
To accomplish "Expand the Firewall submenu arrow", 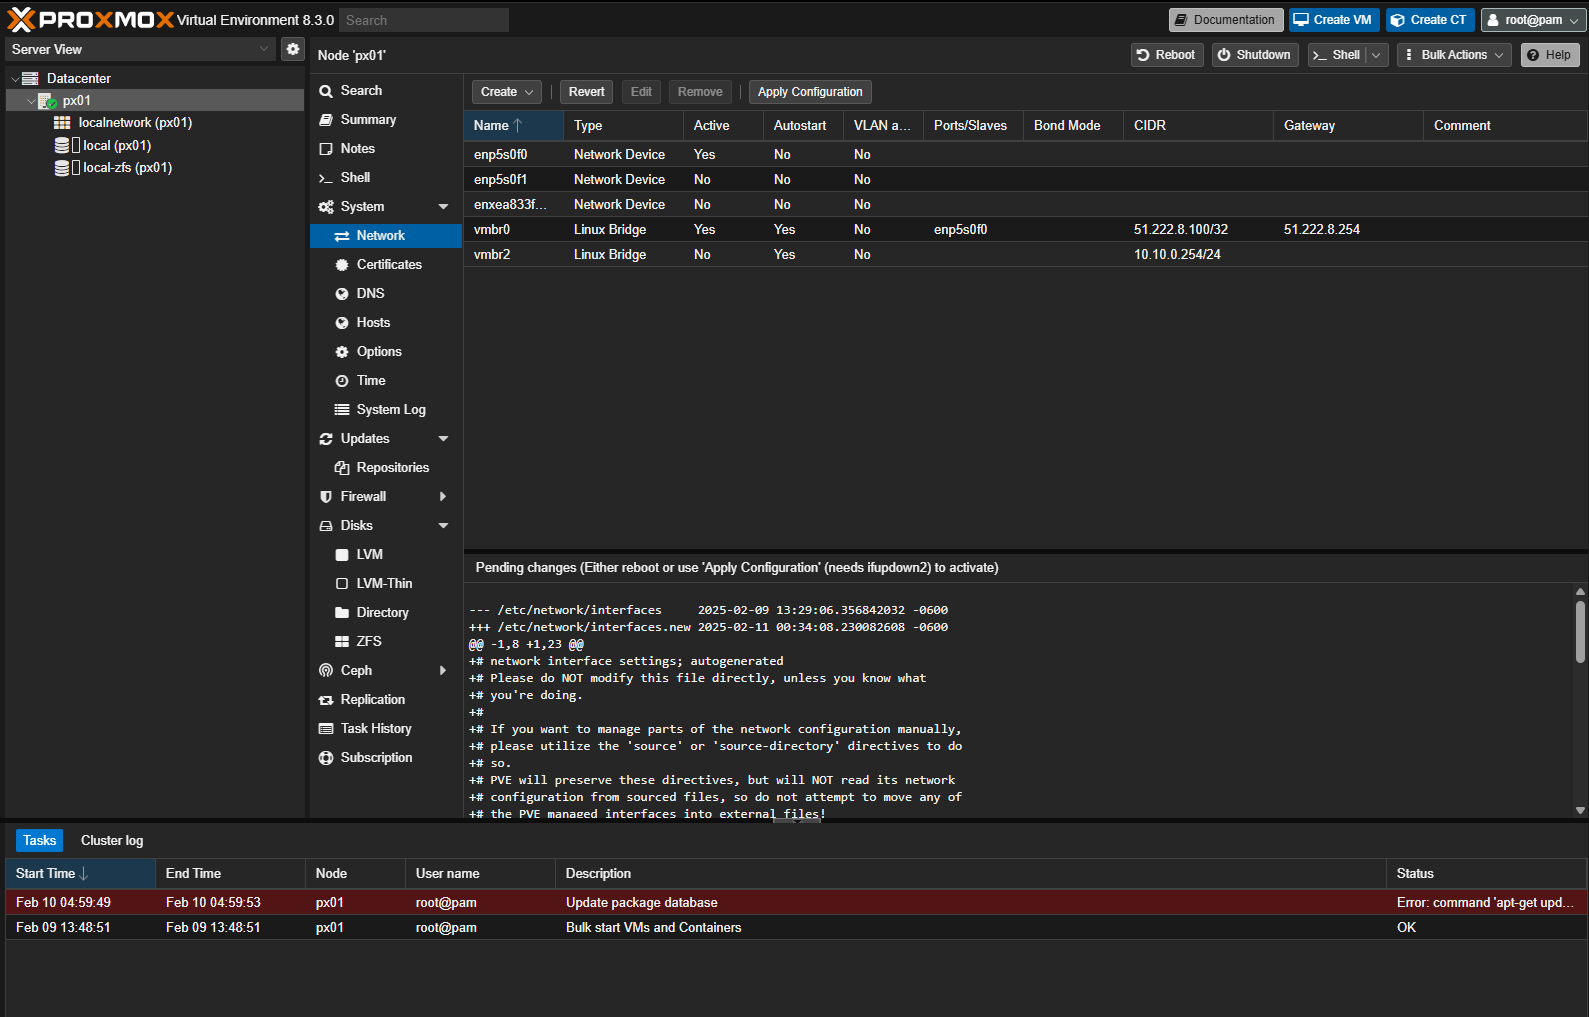I will click(443, 496).
